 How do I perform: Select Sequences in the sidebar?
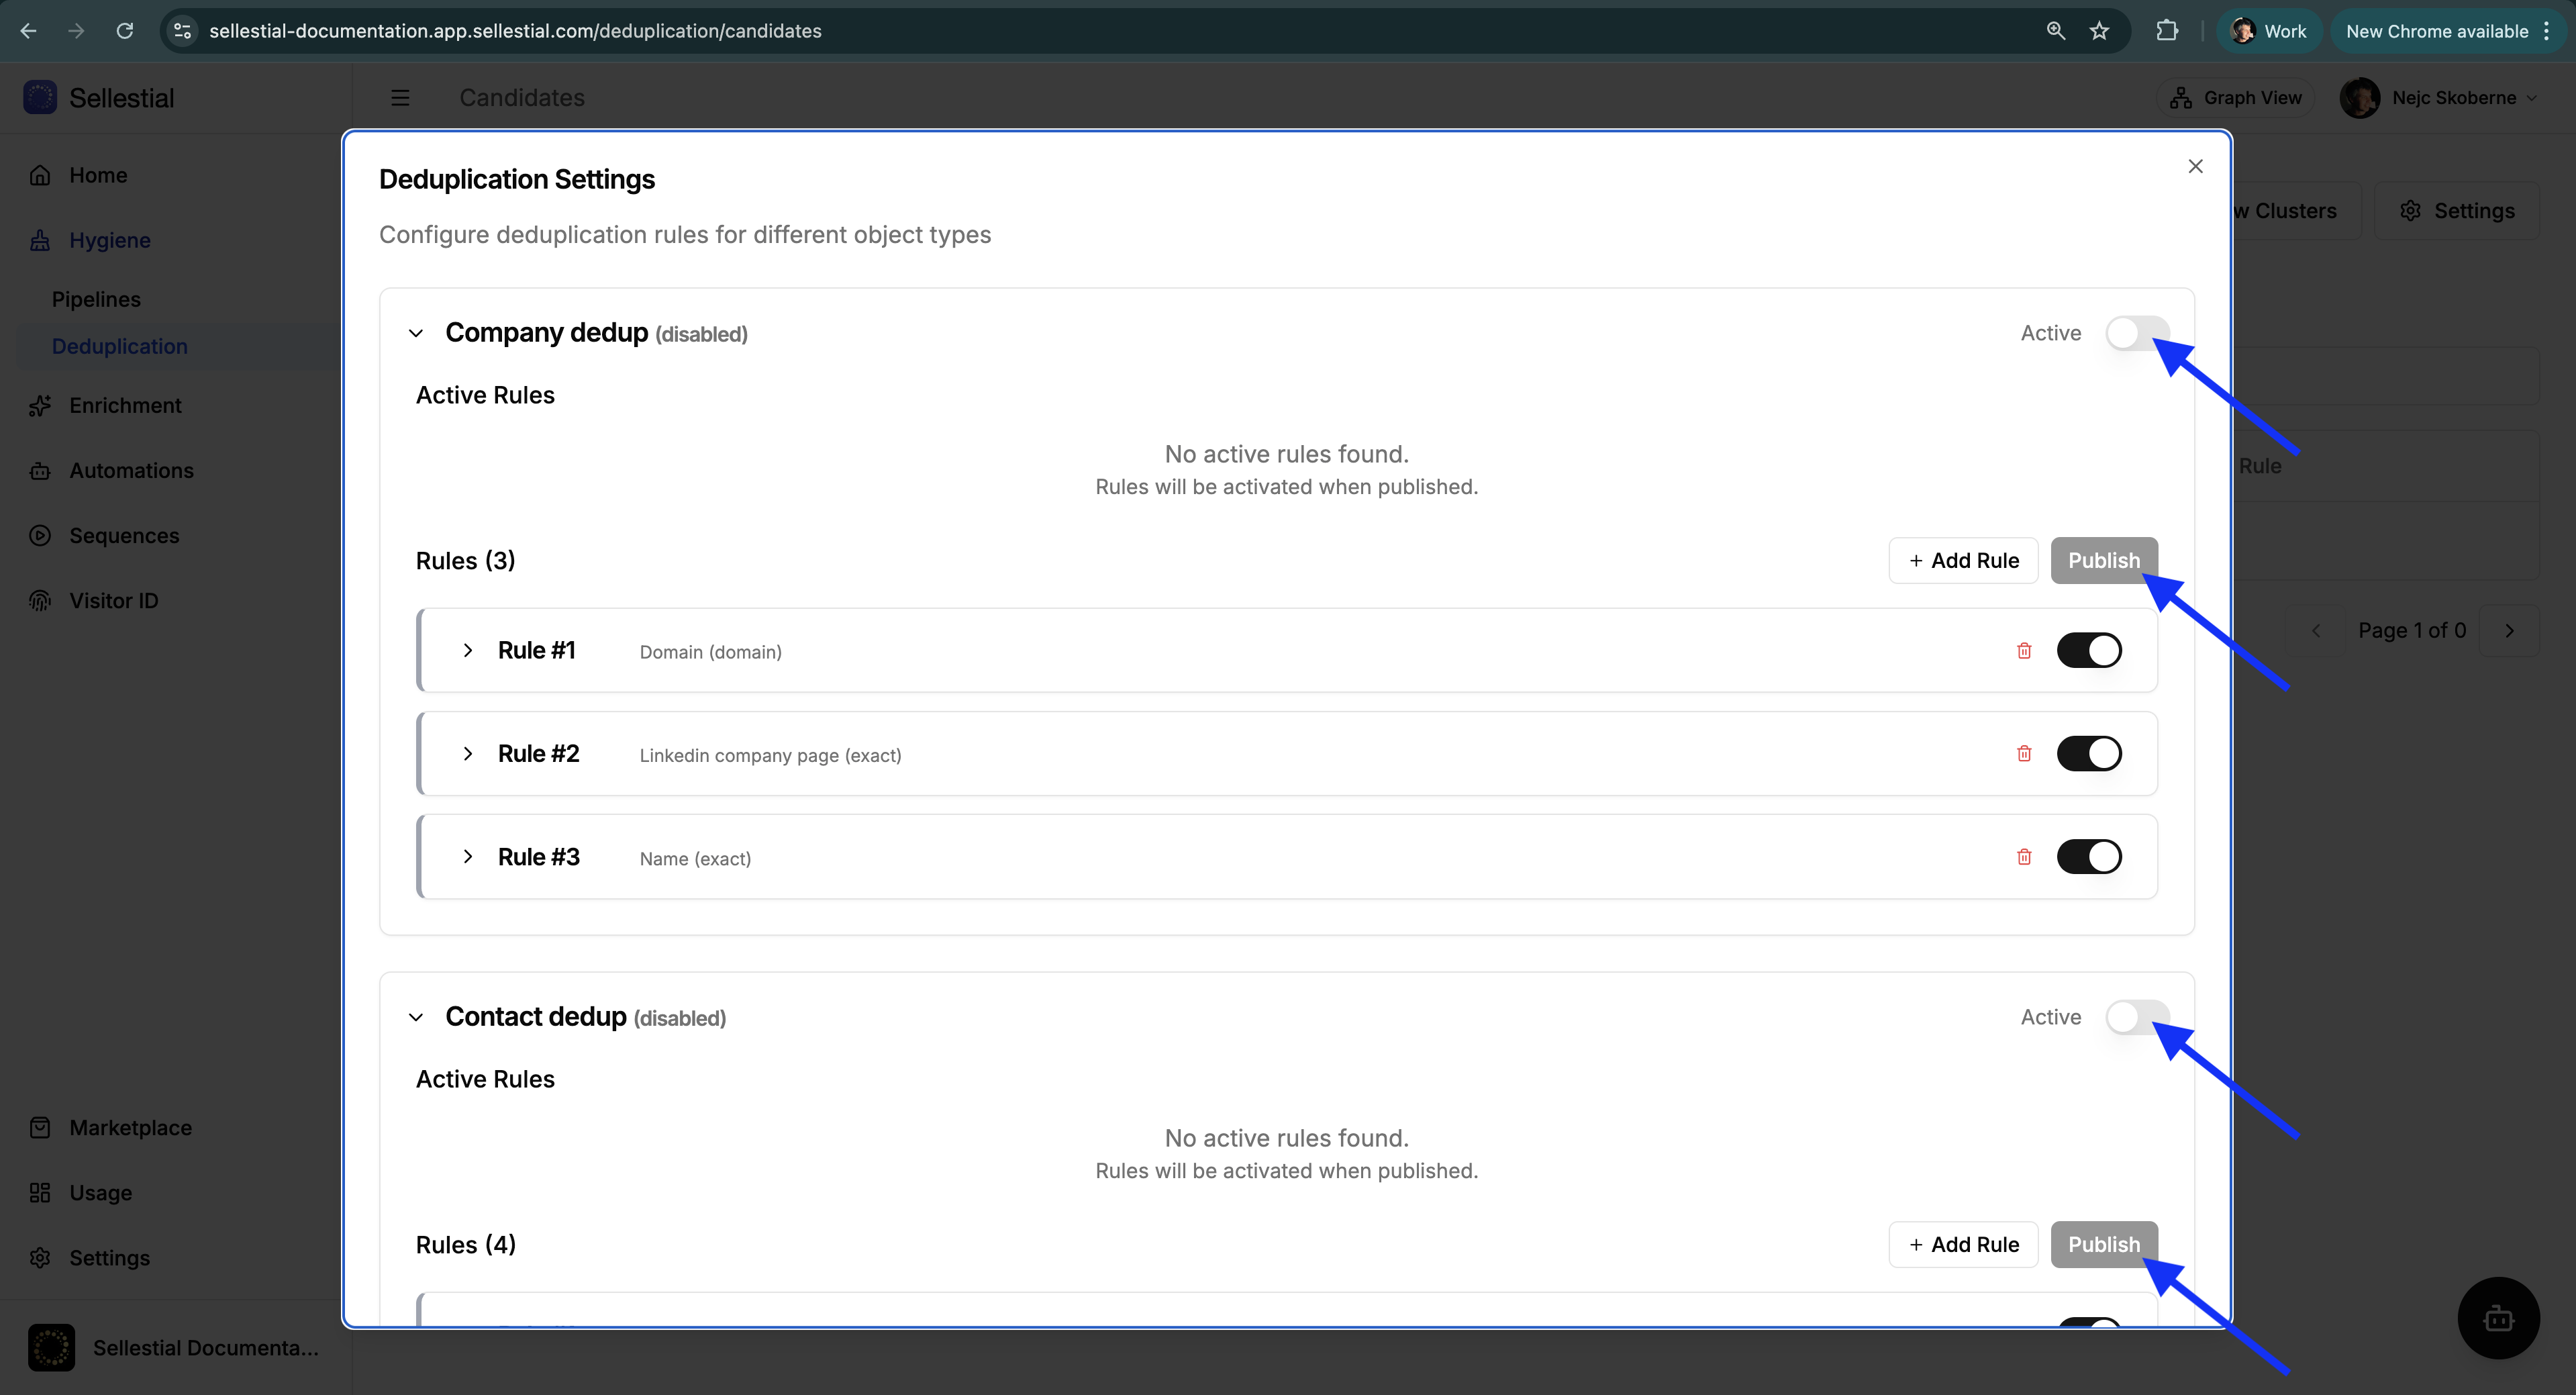[124, 535]
